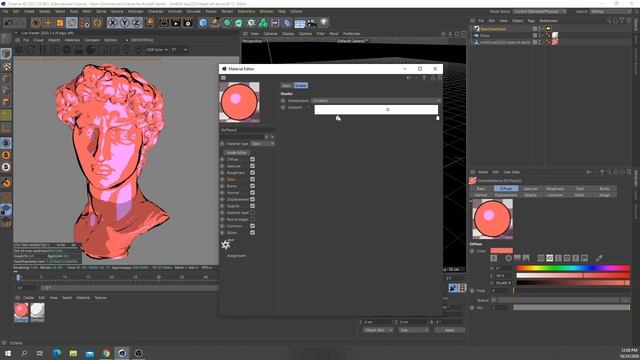The image size is (640, 360).
Task: Enable the Round edges checkbox
Action: 252,219
